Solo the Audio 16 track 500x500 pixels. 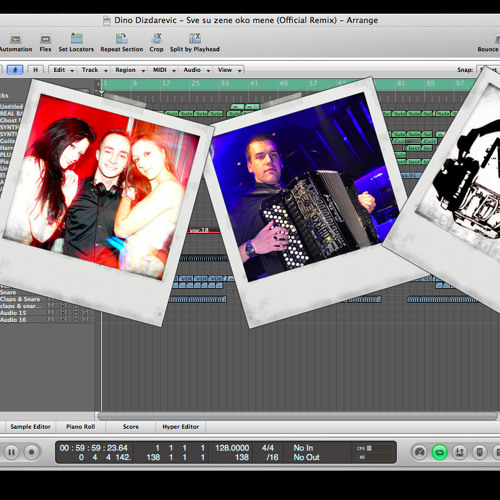(86, 319)
